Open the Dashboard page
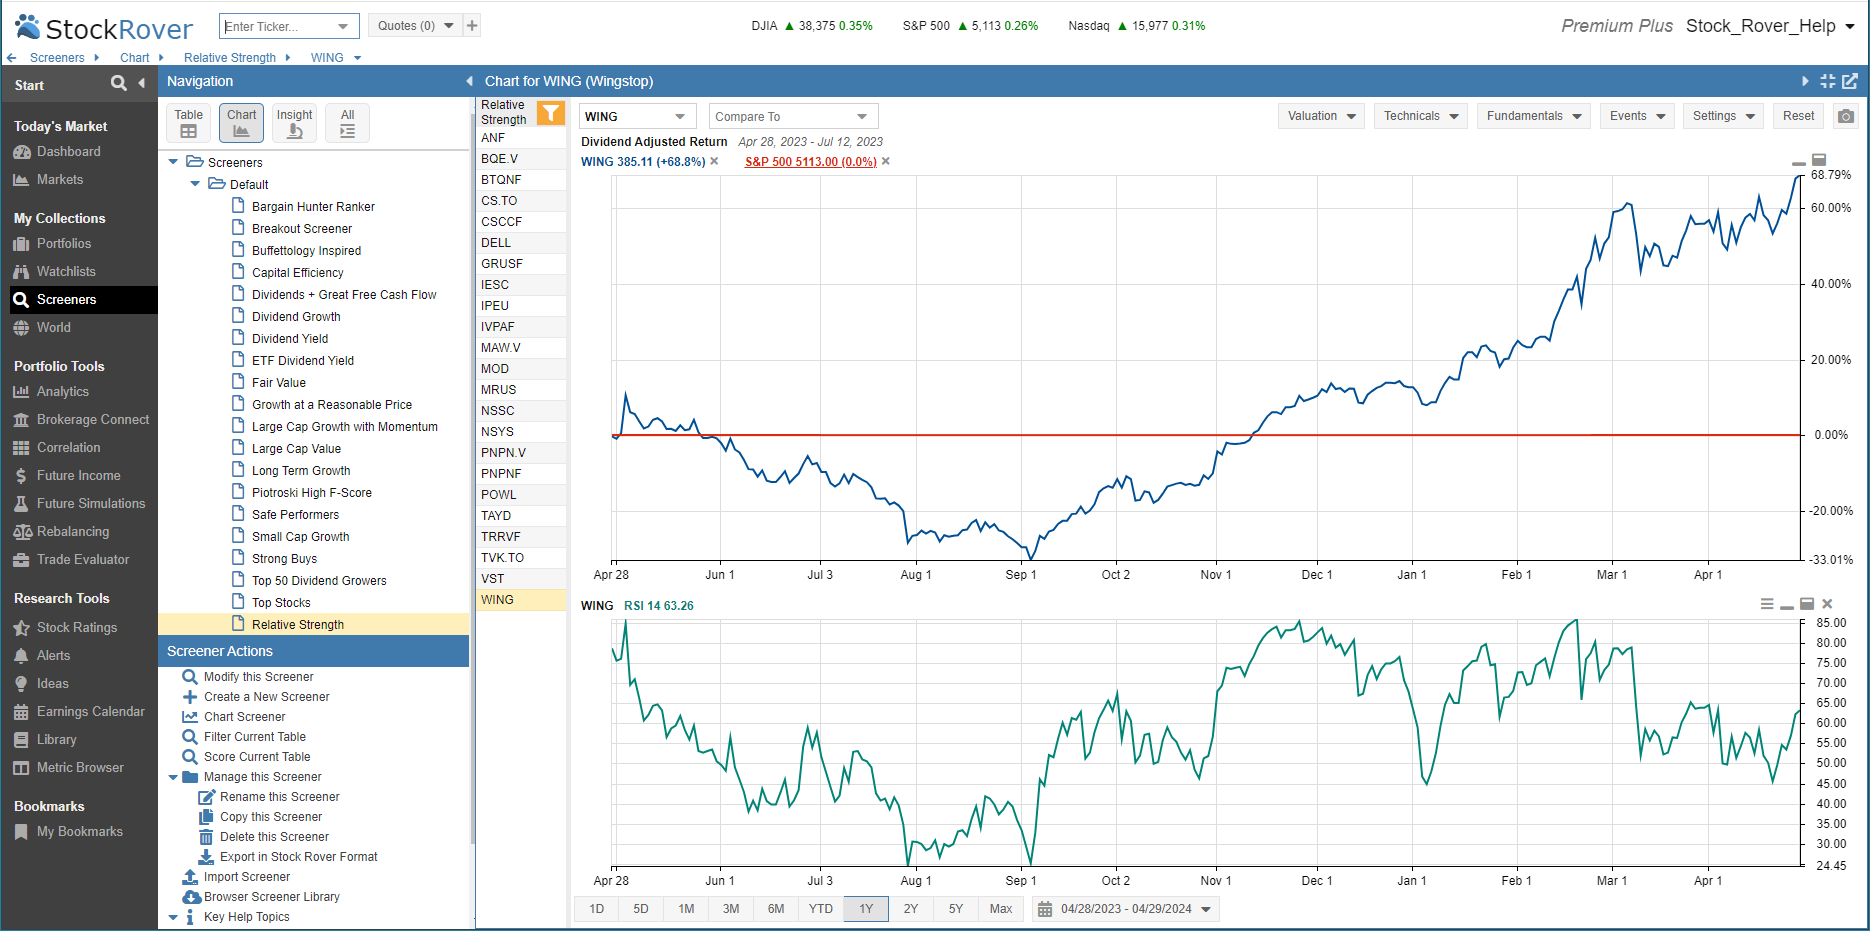Viewport: 1870px width, 931px height. (68, 152)
